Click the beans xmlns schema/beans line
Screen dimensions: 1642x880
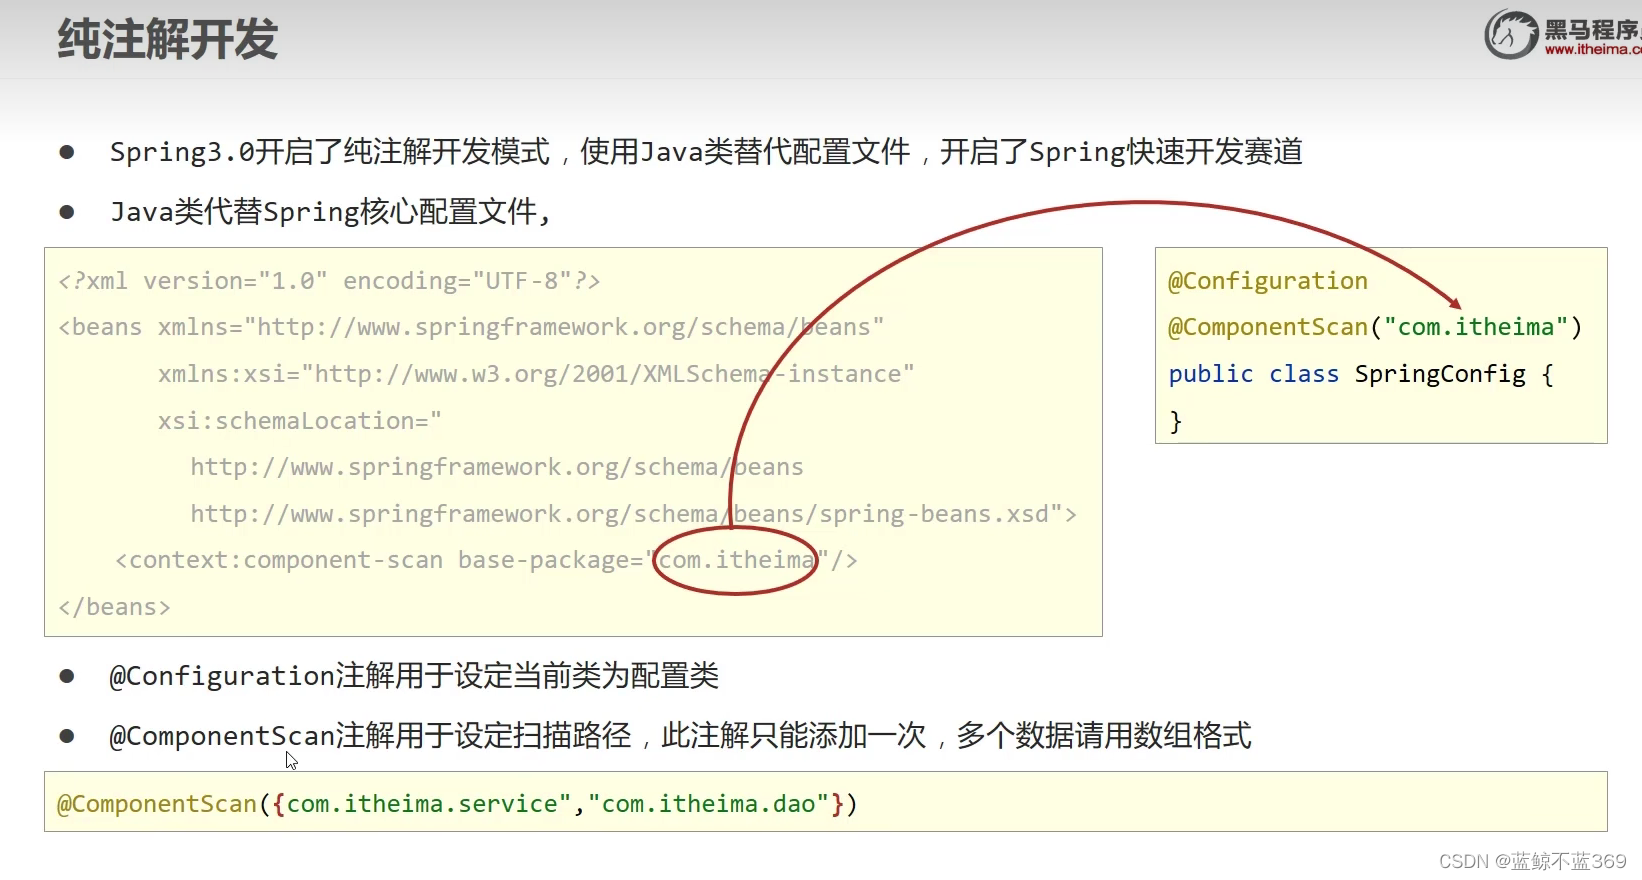471,327
